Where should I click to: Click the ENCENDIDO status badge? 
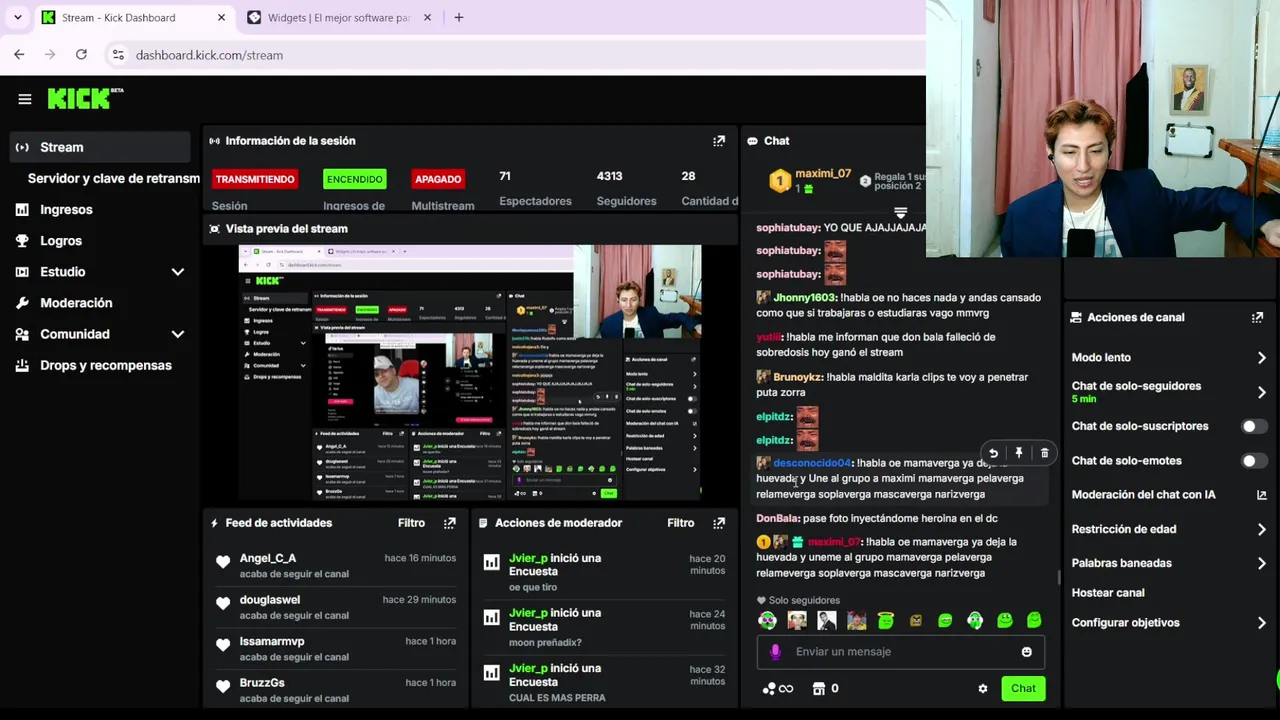354,179
